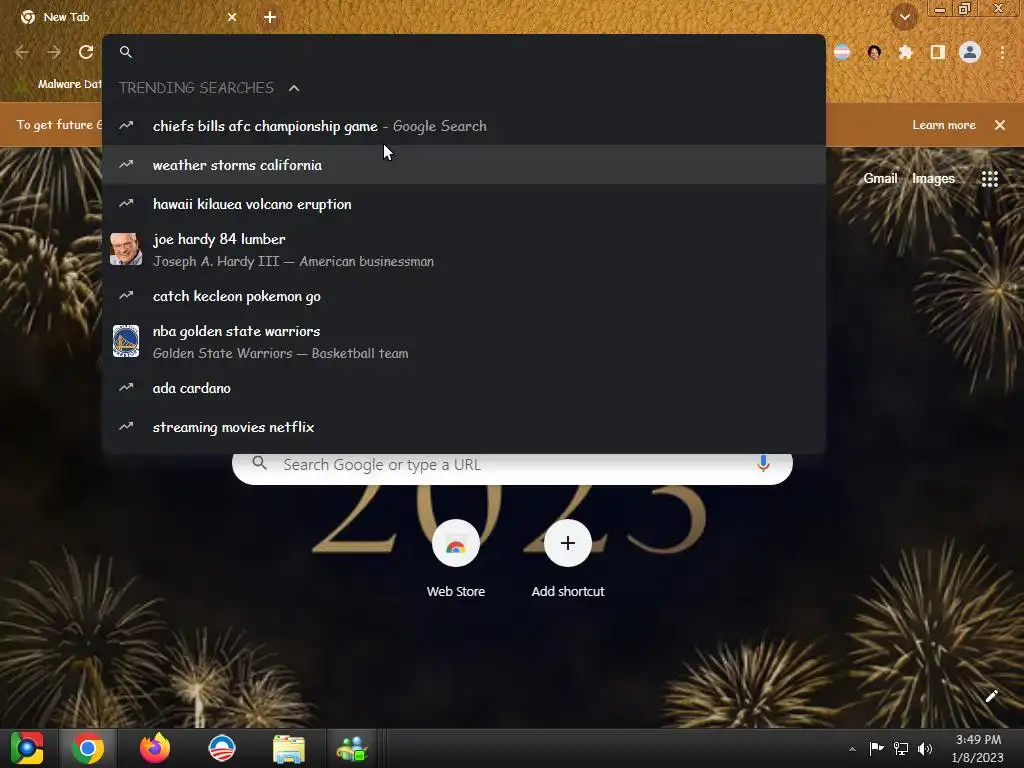
Task: Click Action Center flag tray icon
Action: click(876, 748)
